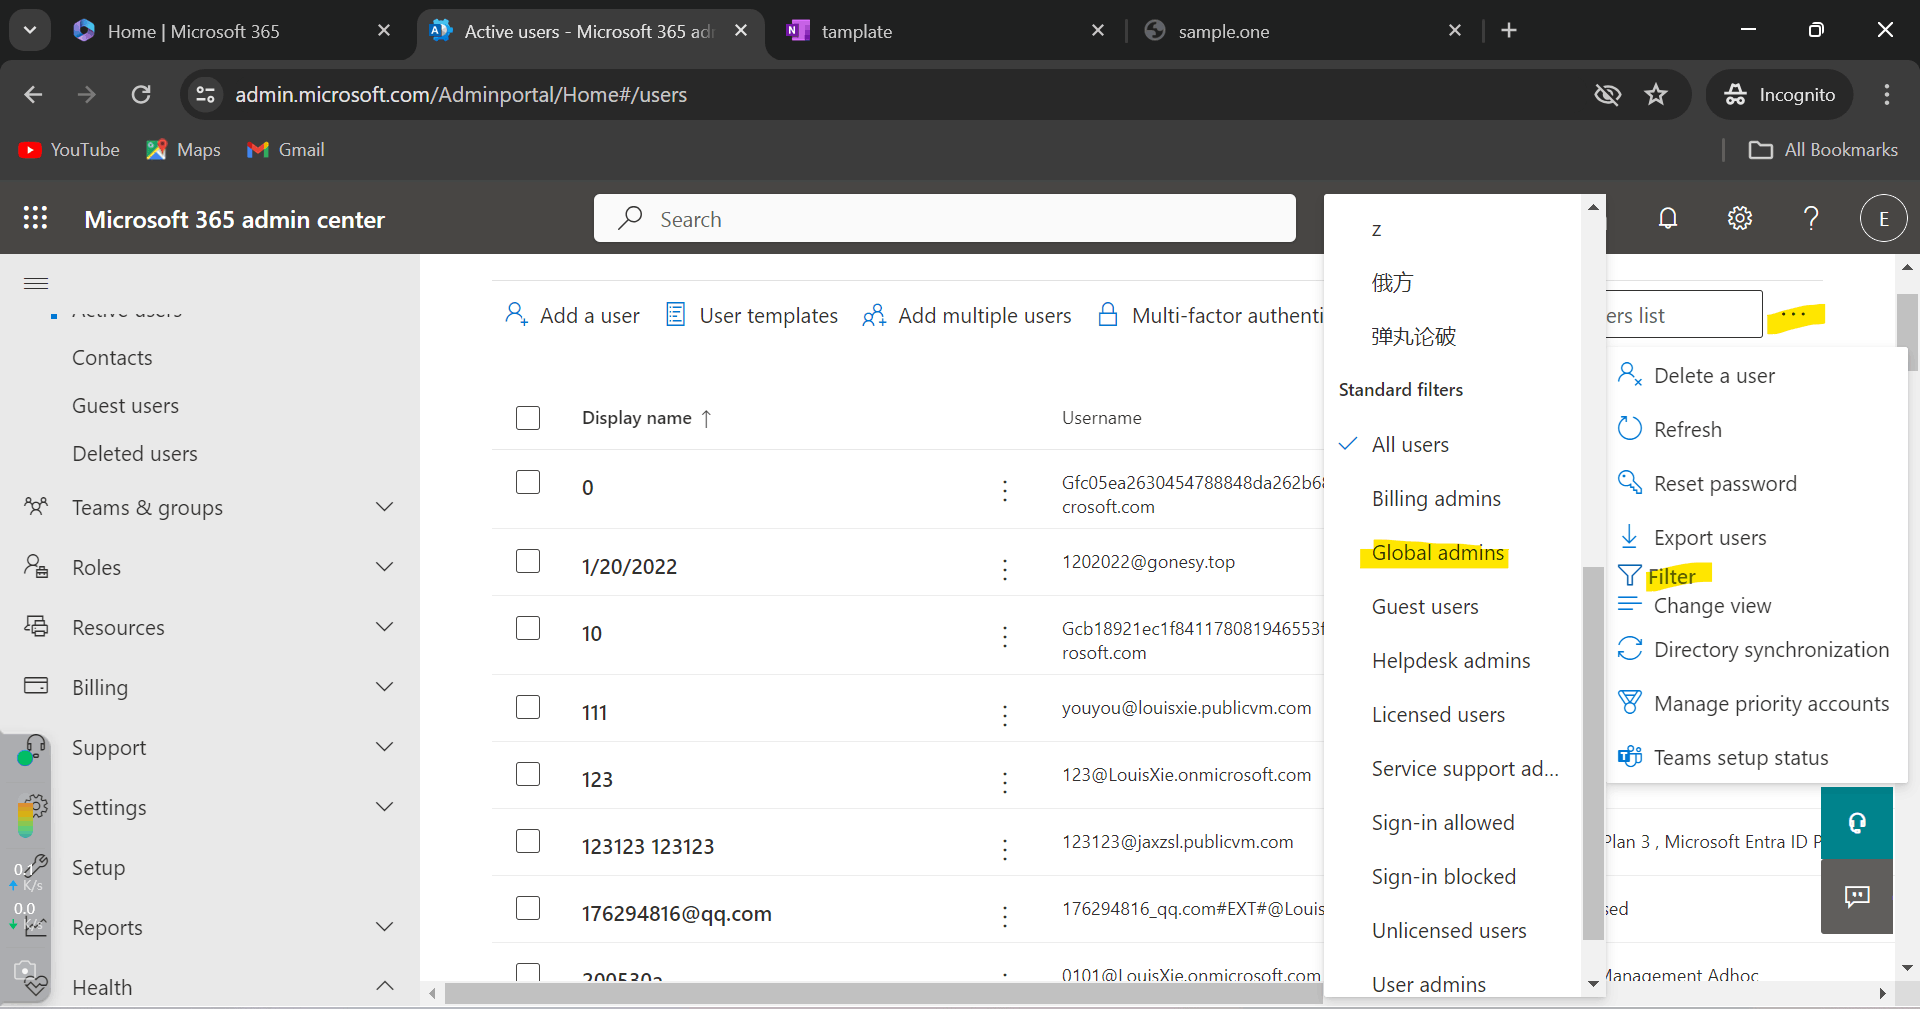
Task: Sort by Display name column header
Action: click(647, 418)
